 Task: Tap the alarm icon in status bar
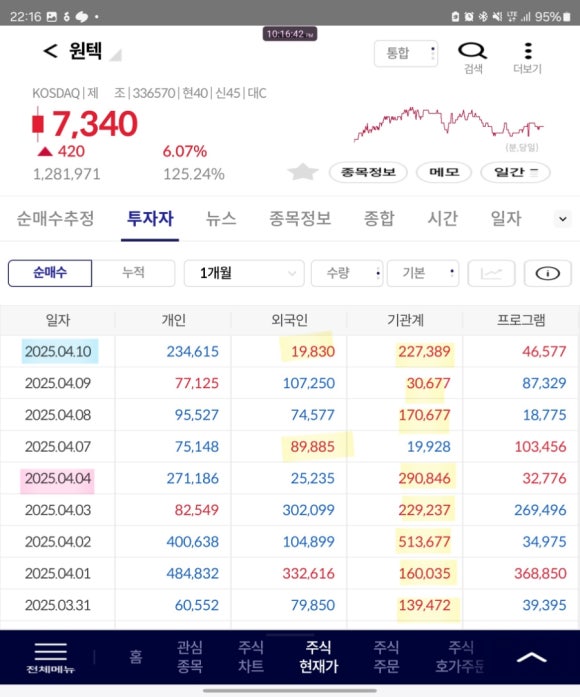point(469,17)
